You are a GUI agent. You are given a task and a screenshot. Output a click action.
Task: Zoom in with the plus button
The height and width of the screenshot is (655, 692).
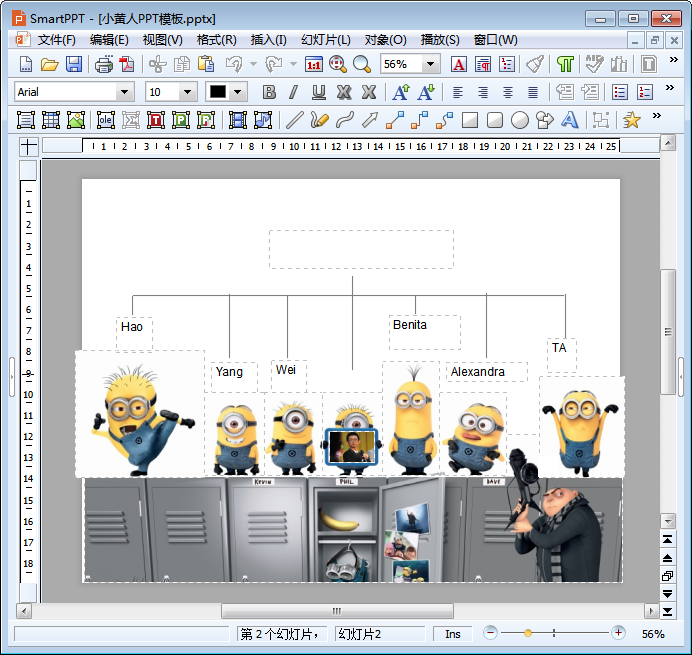618,633
